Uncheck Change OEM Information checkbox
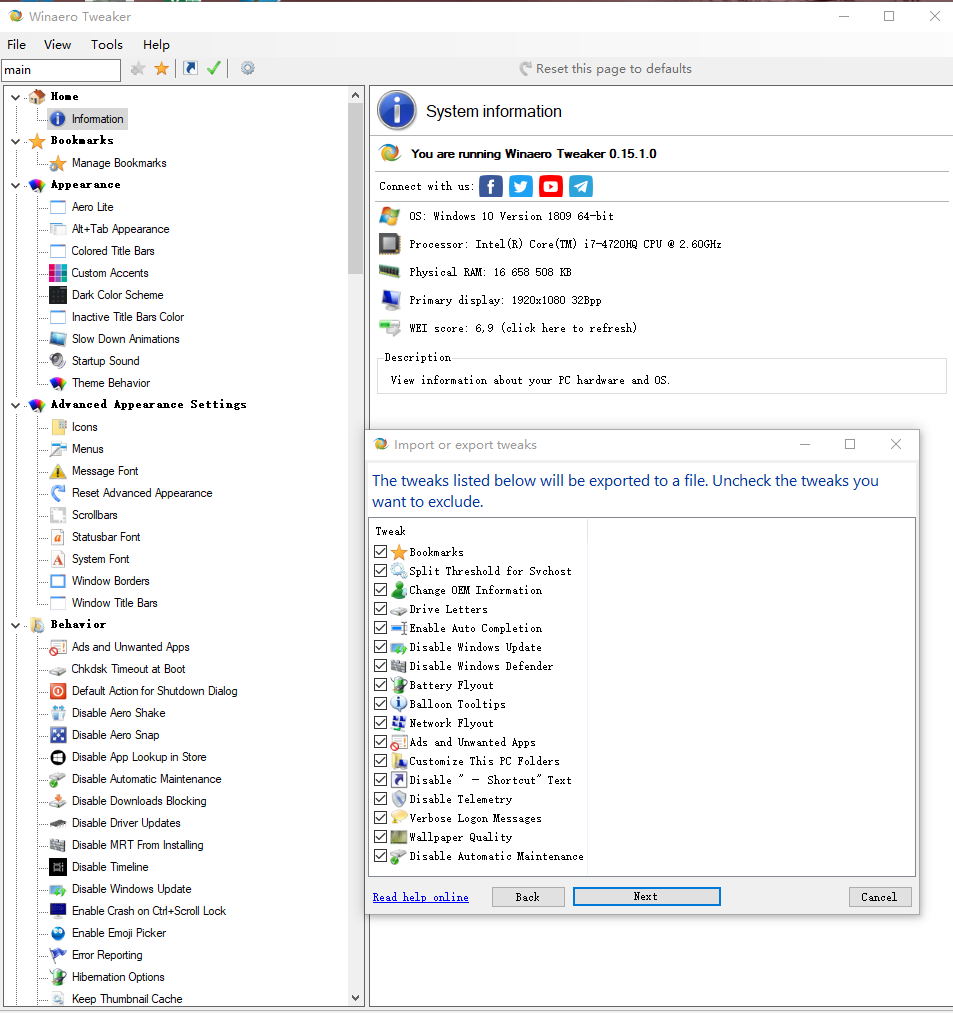 point(381,590)
